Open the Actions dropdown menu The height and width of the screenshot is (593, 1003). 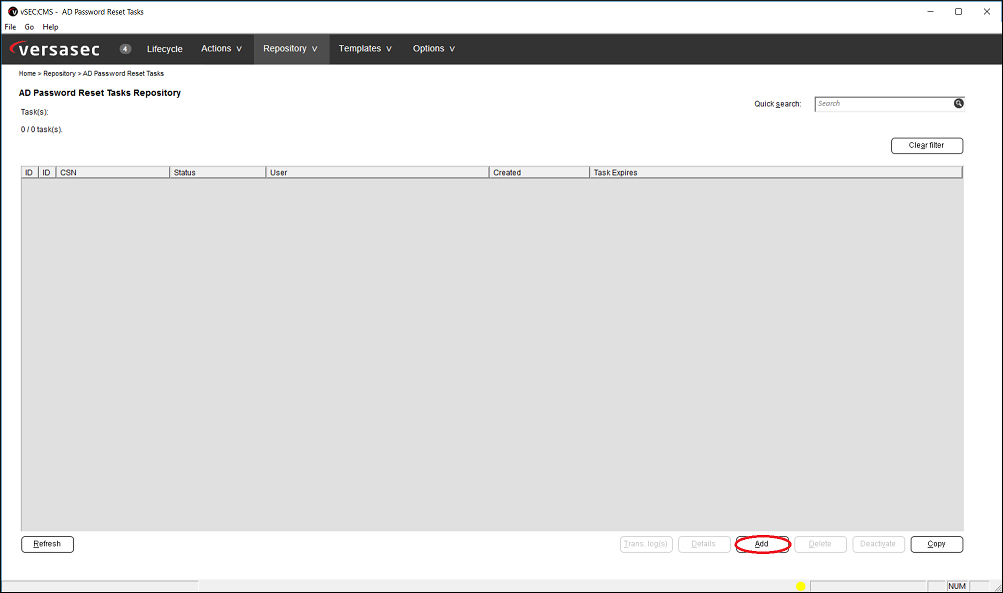click(221, 49)
